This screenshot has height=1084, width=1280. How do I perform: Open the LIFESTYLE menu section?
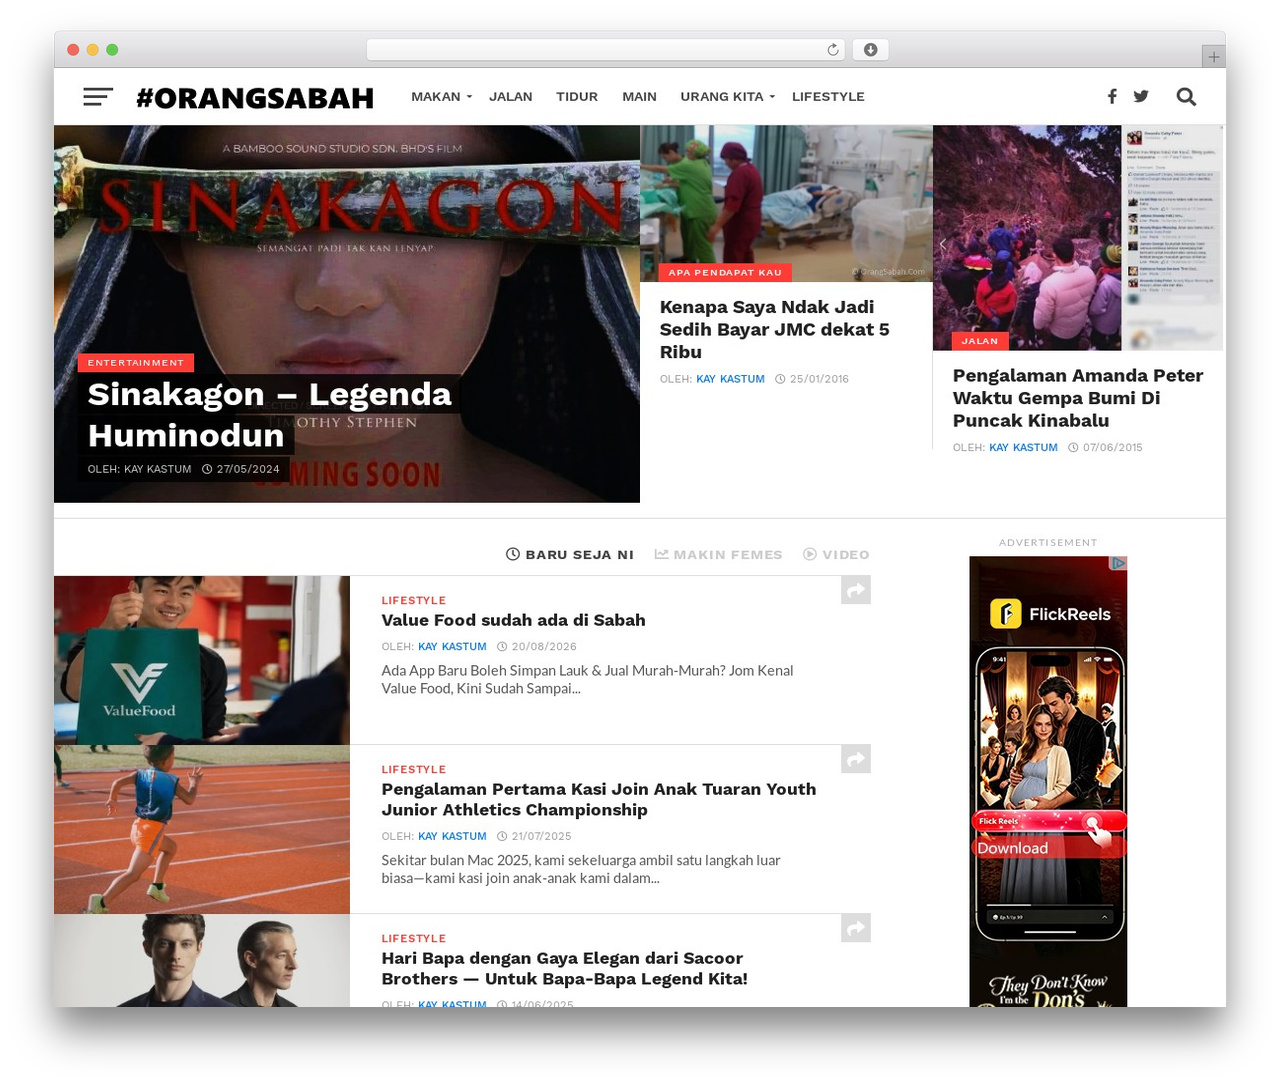(x=828, y=97)
